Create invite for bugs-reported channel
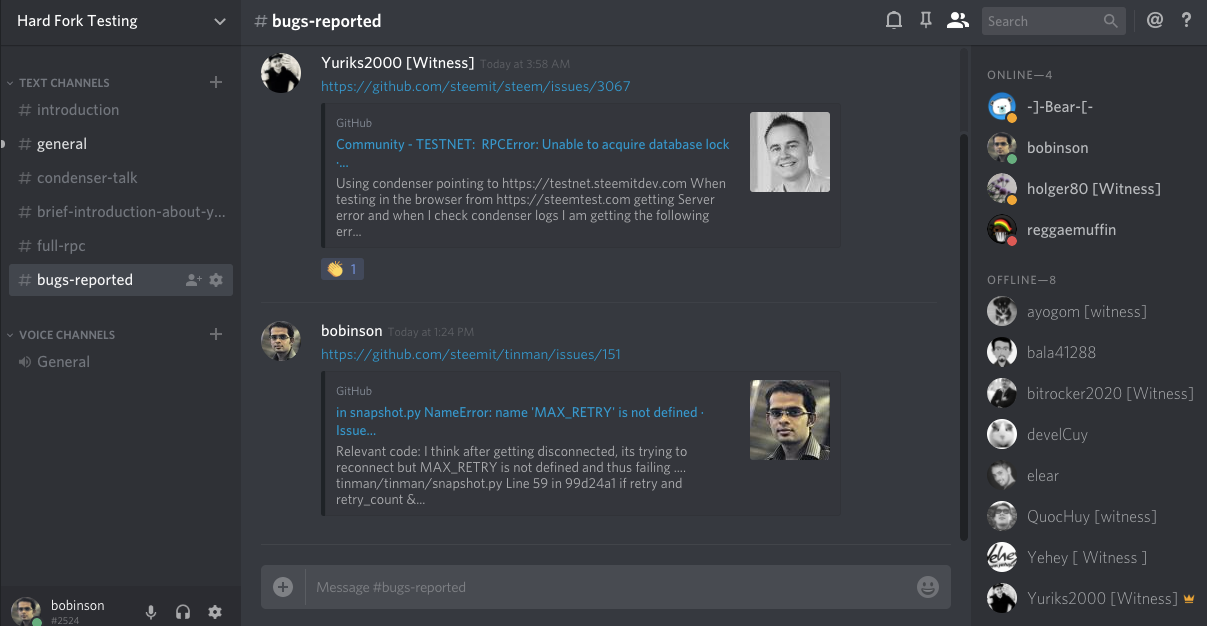The width and height of the screenshot is (1207, 626). [194, 280]
